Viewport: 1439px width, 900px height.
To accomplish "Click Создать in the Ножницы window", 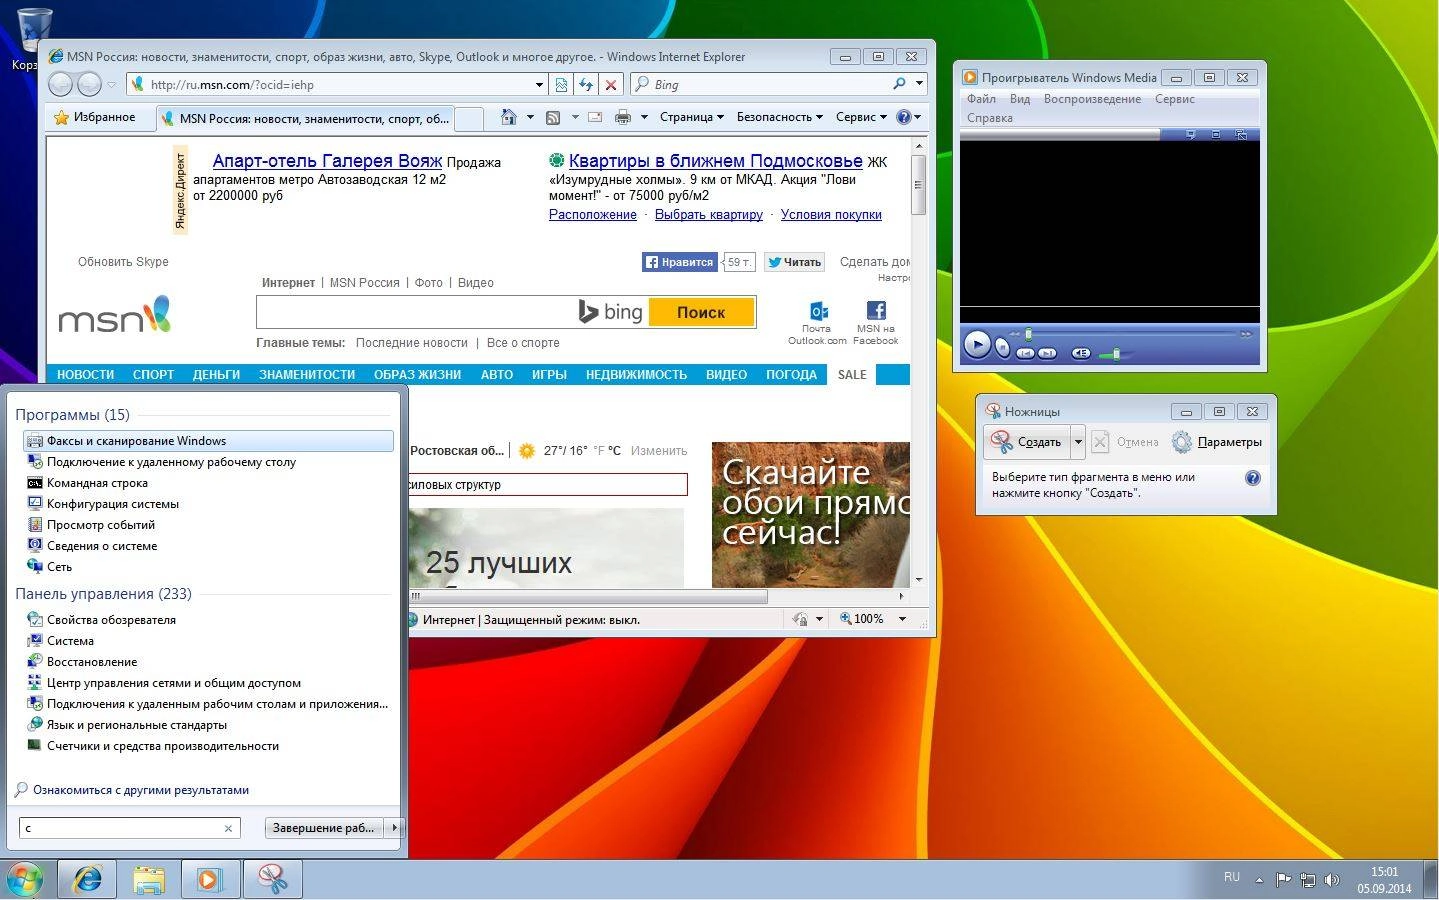I will [x=1027, y=441].
